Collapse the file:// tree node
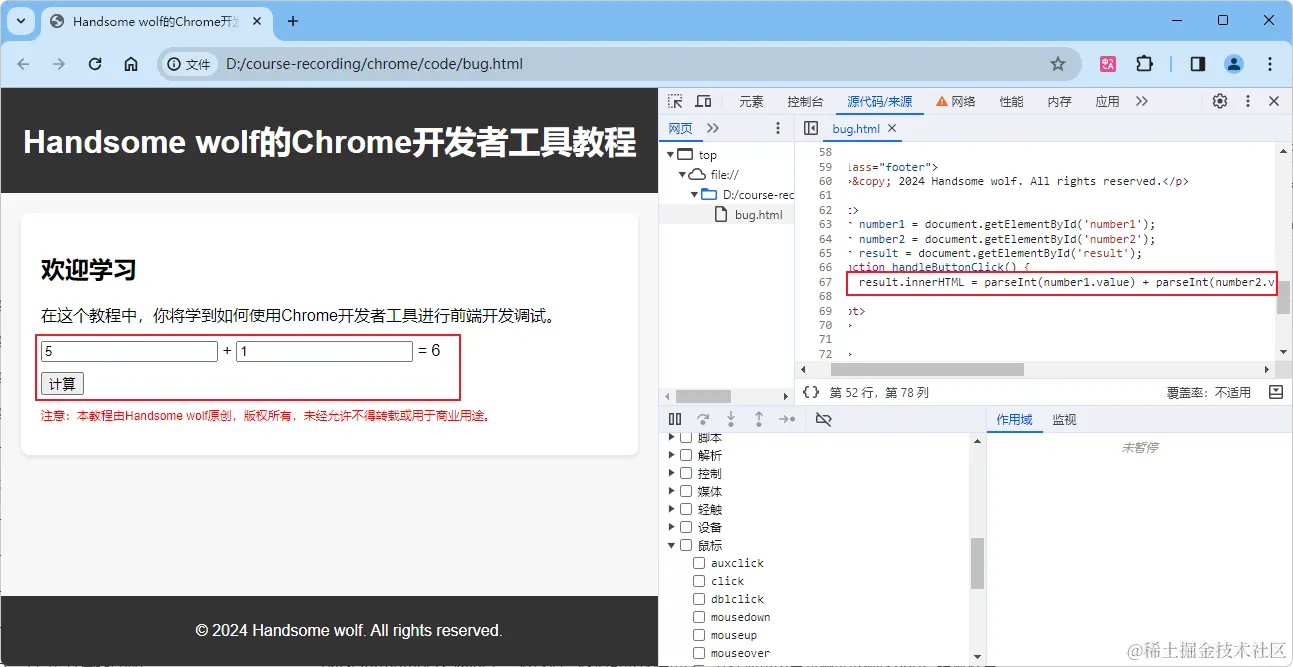The width and height of the screenshot is (1293, 667). pyautogui.click(x=683, y=174)
